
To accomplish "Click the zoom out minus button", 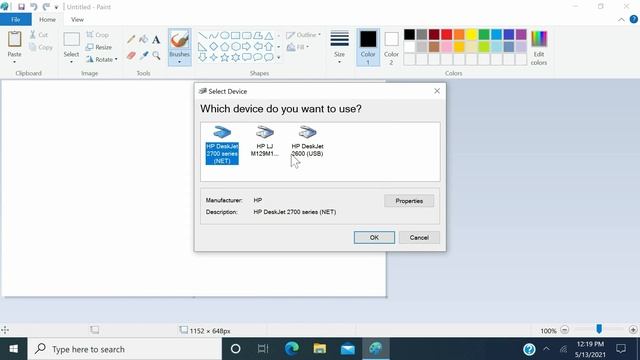I will (x=564, y=330).
